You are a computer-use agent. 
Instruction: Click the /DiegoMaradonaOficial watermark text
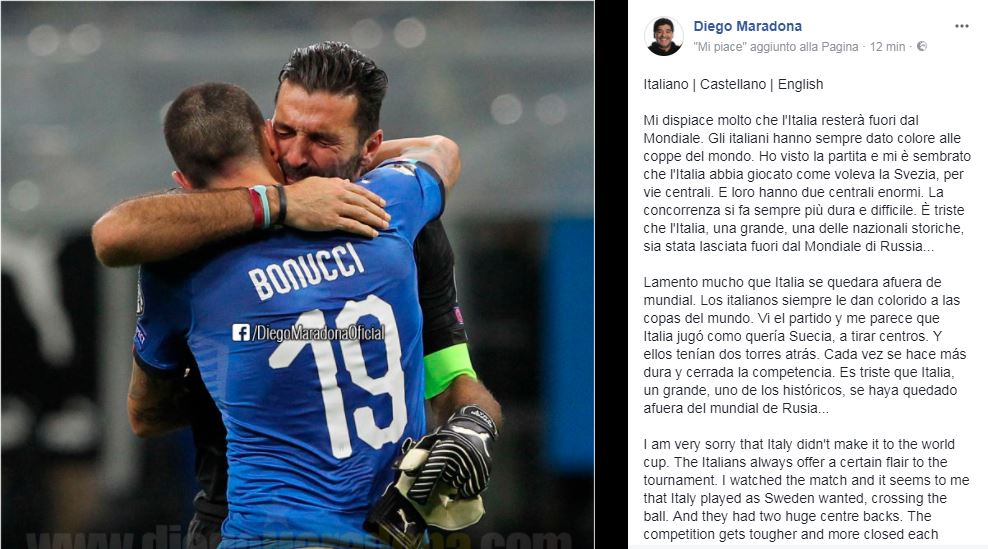(x=318, y=333)
